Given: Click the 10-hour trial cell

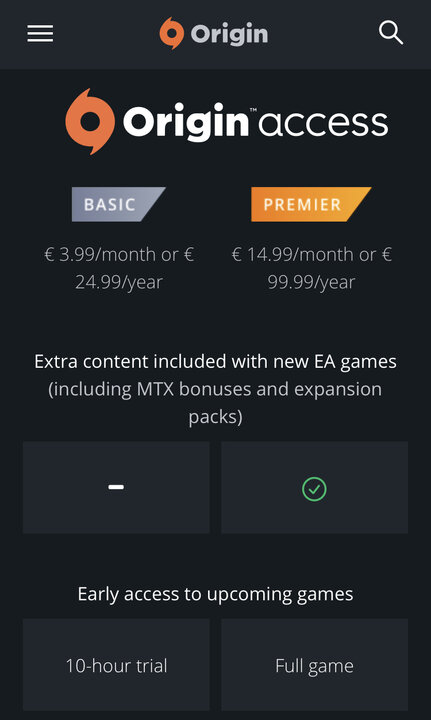Looking at the screenshot, I should (116, 665).
